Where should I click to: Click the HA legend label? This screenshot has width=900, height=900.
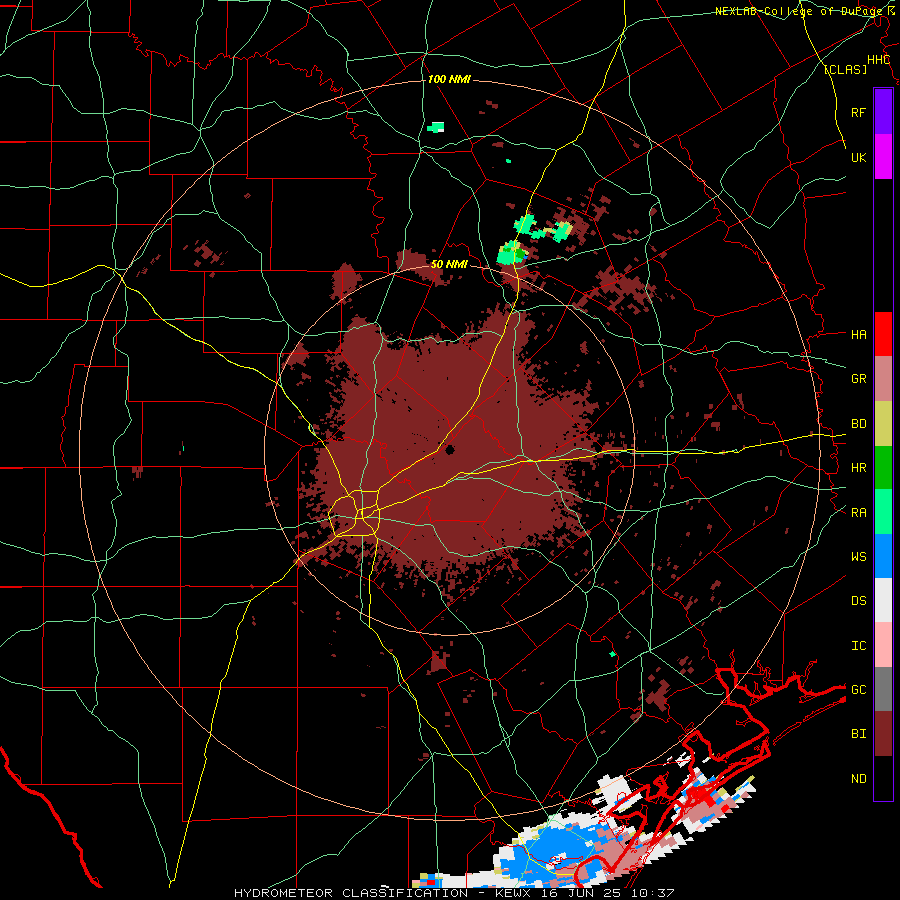coord(858,334)
